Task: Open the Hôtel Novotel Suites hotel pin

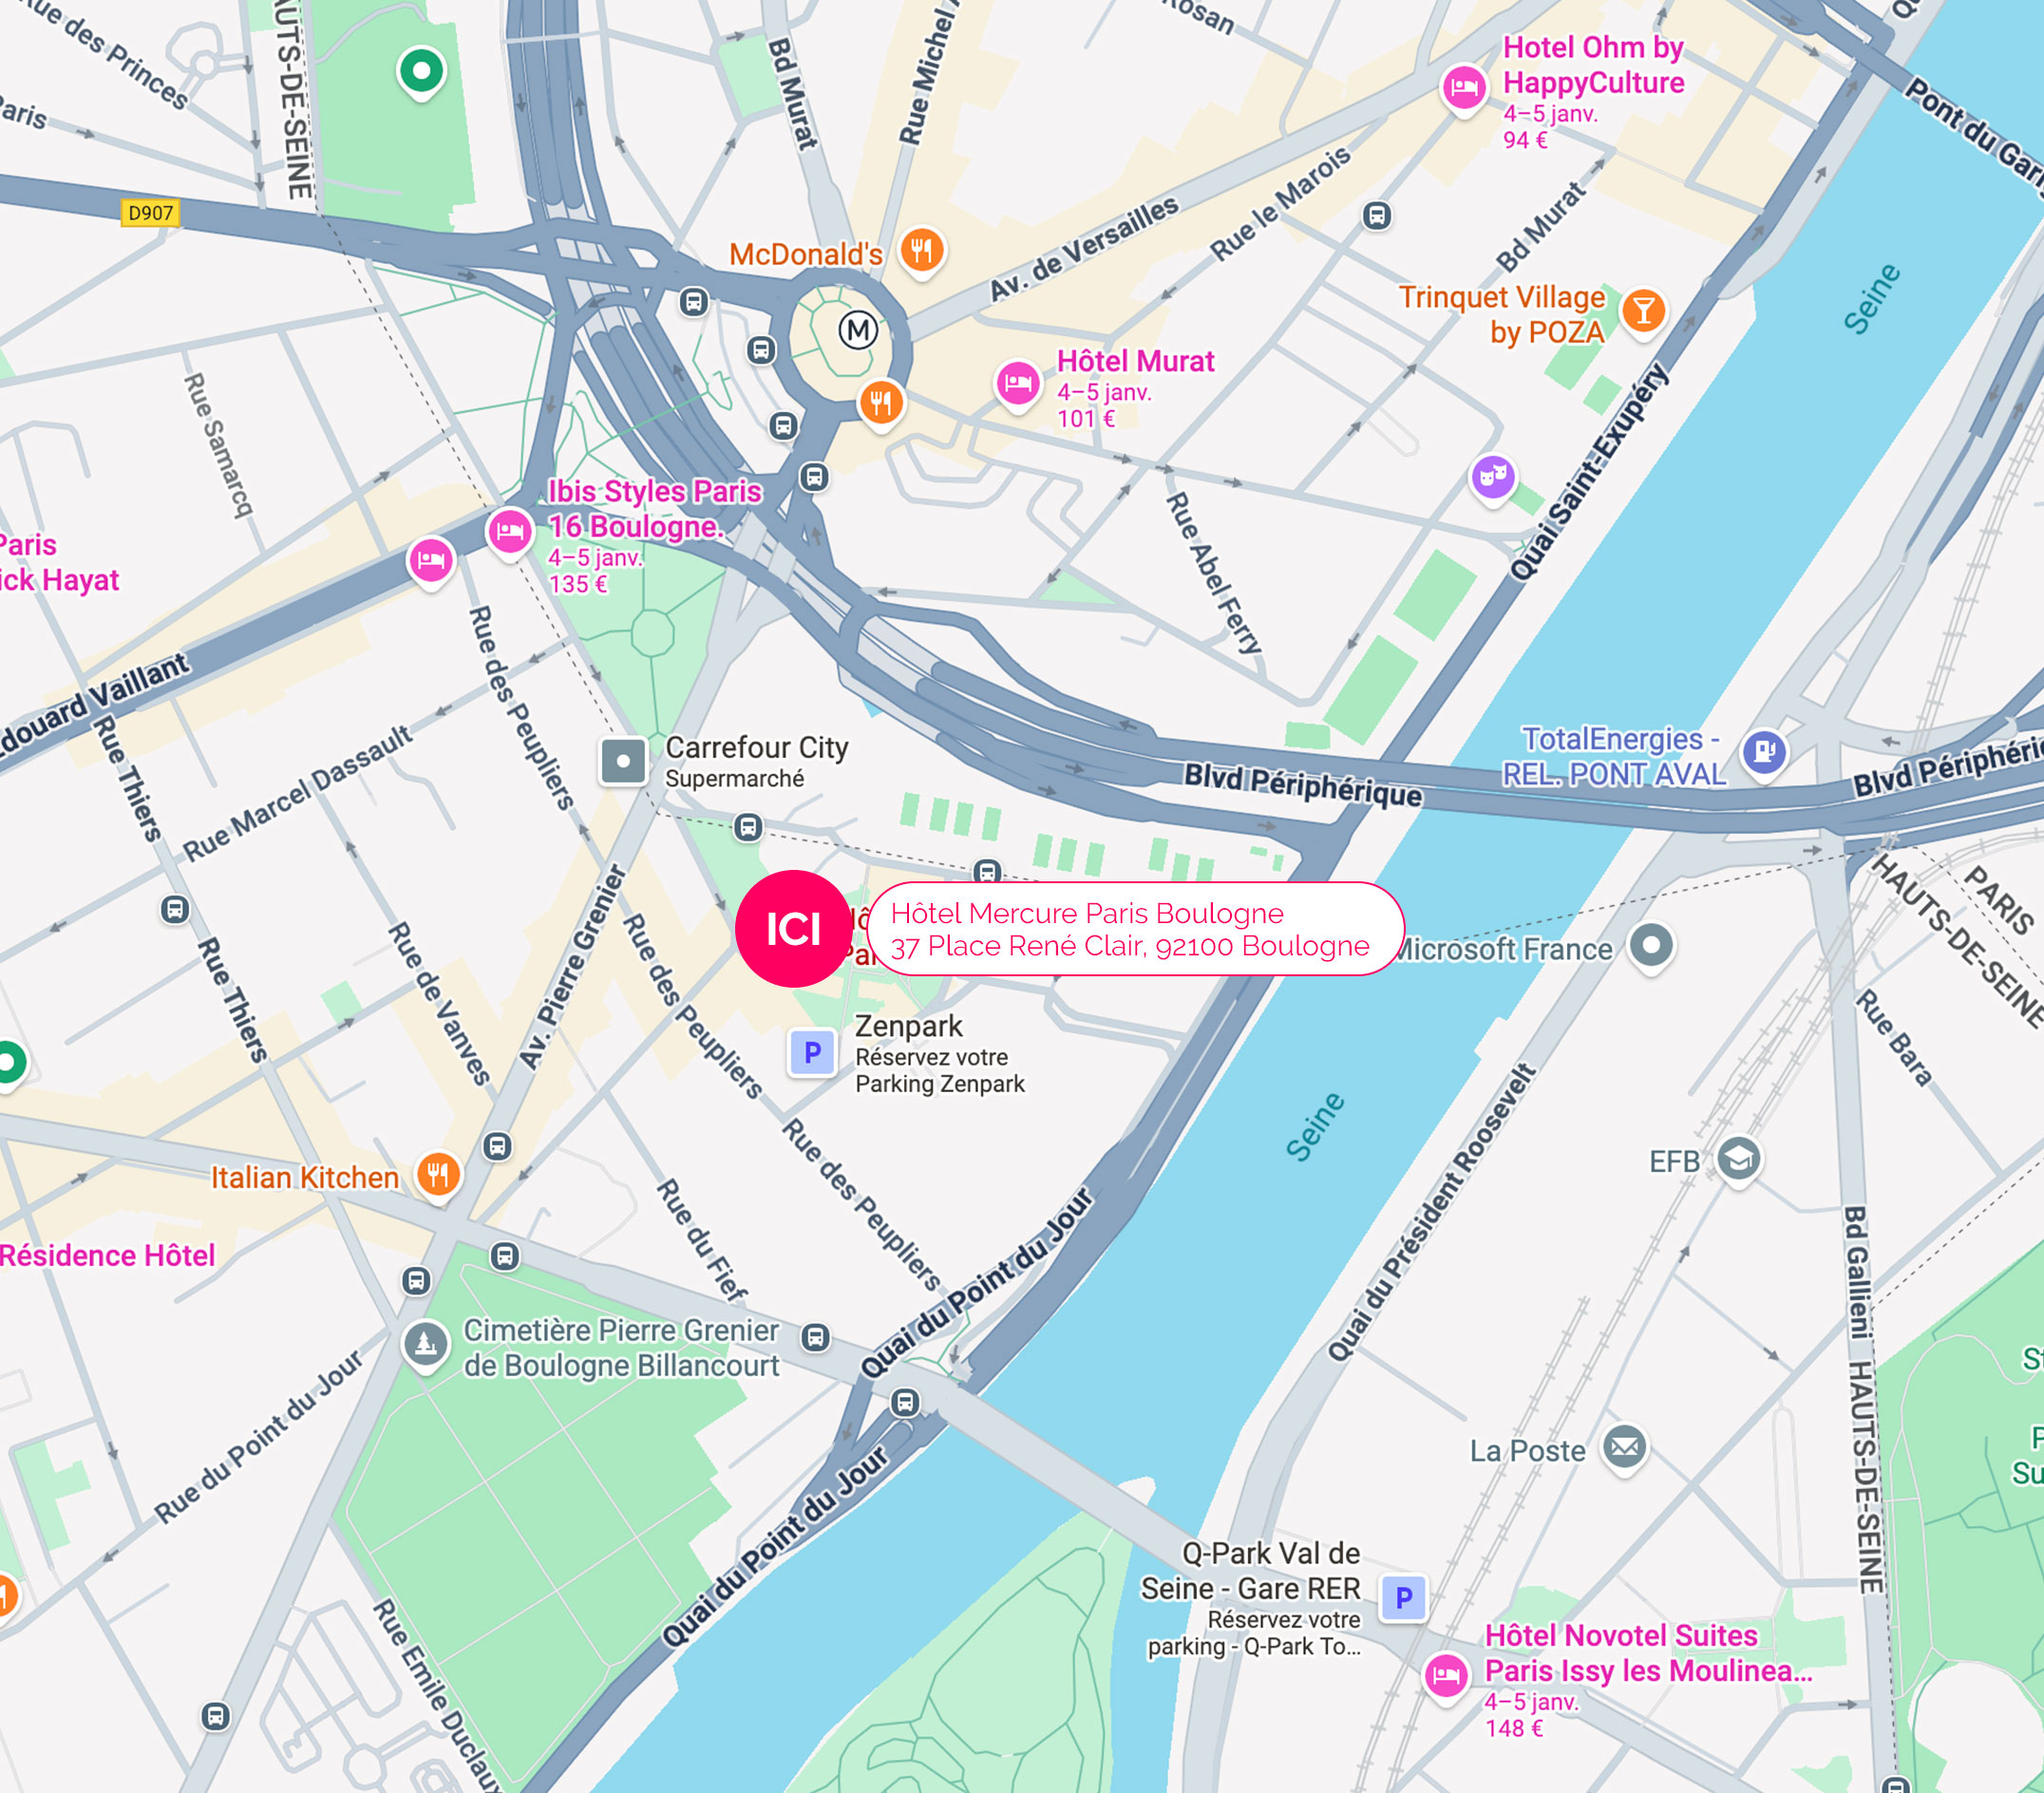Action: 1446,1675
